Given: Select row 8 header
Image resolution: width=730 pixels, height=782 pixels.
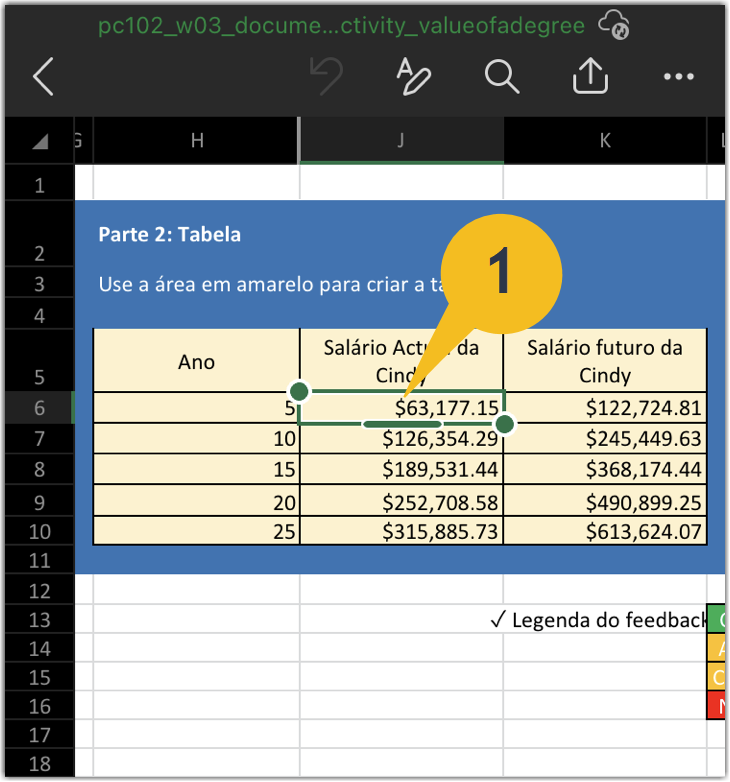Looking at the screenshot, I should pyautogui.click(x=39, y=469).
